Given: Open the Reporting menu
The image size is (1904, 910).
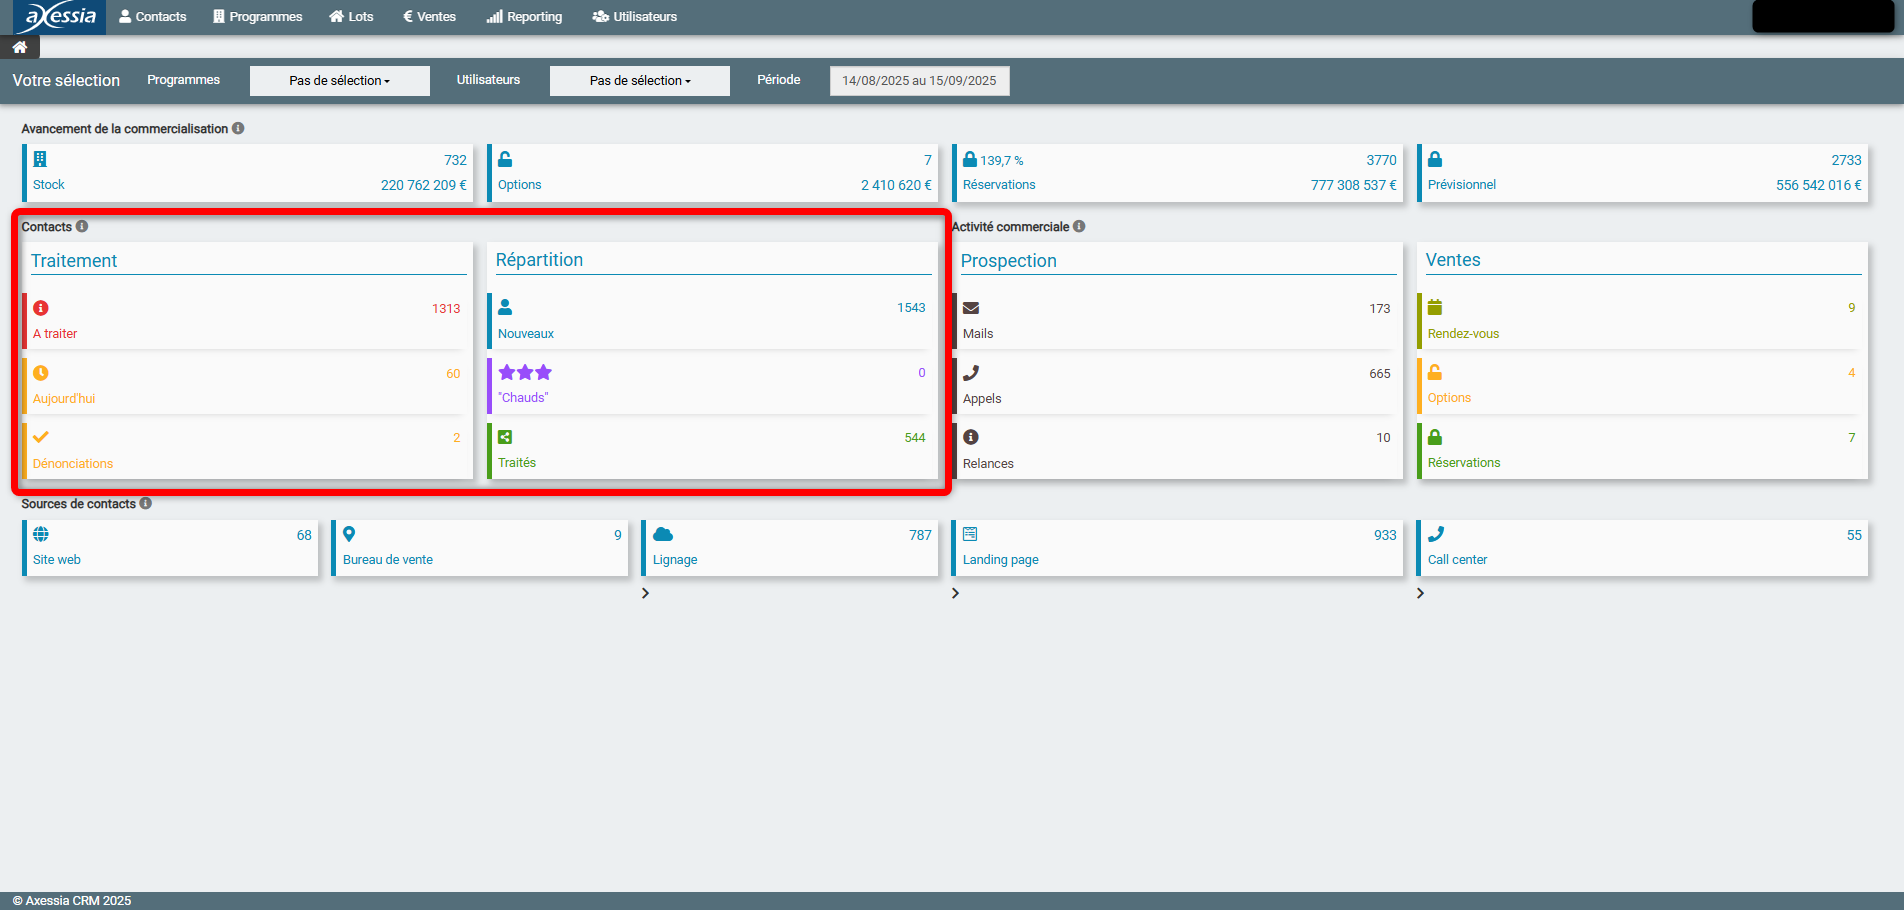Looking at the screenshot, I should tap(524, 17).
